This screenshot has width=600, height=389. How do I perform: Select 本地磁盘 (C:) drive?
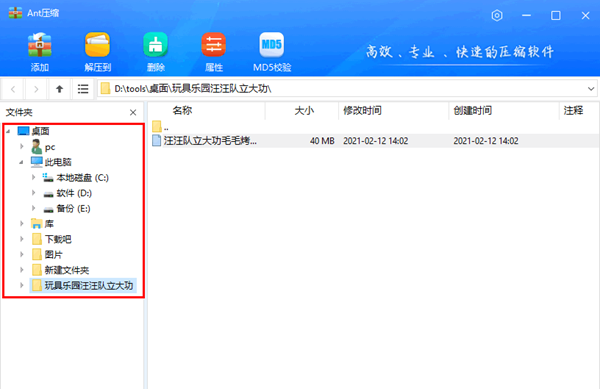tap(76, 178)
